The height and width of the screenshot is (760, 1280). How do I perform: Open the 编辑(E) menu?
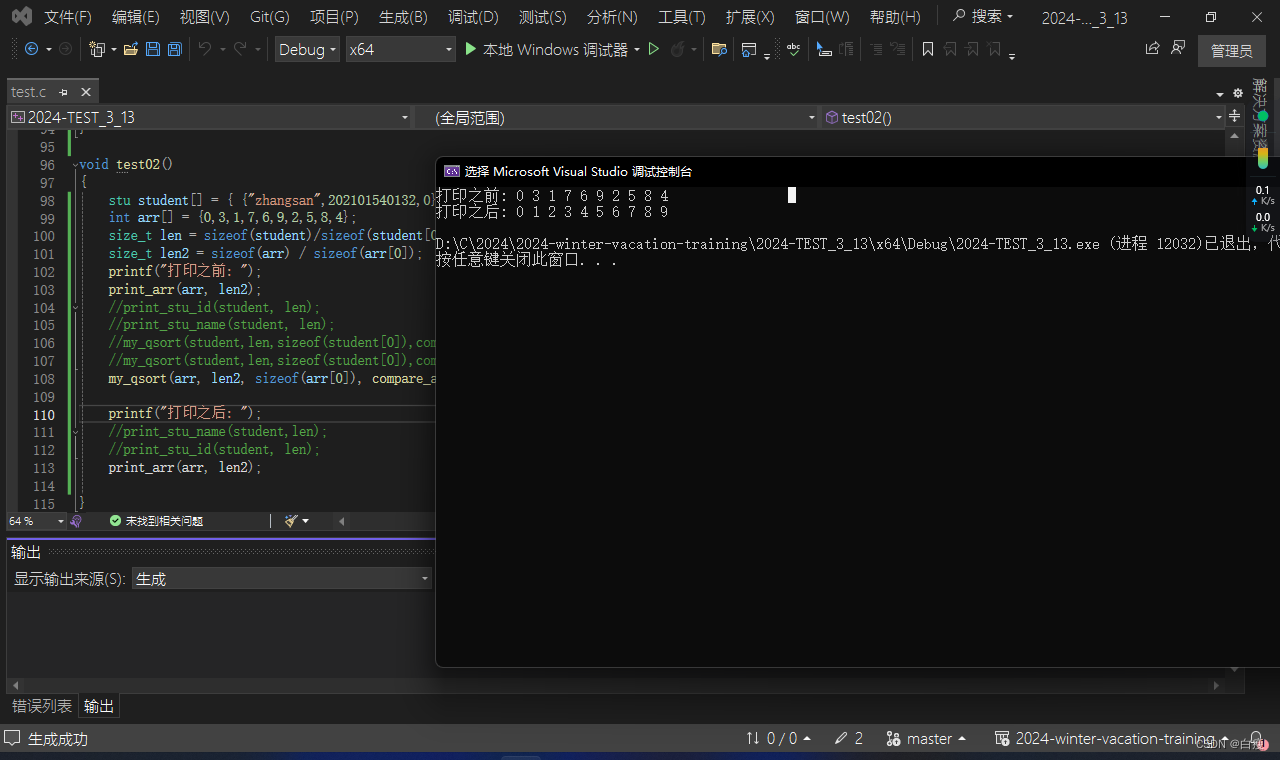(136, 17)
